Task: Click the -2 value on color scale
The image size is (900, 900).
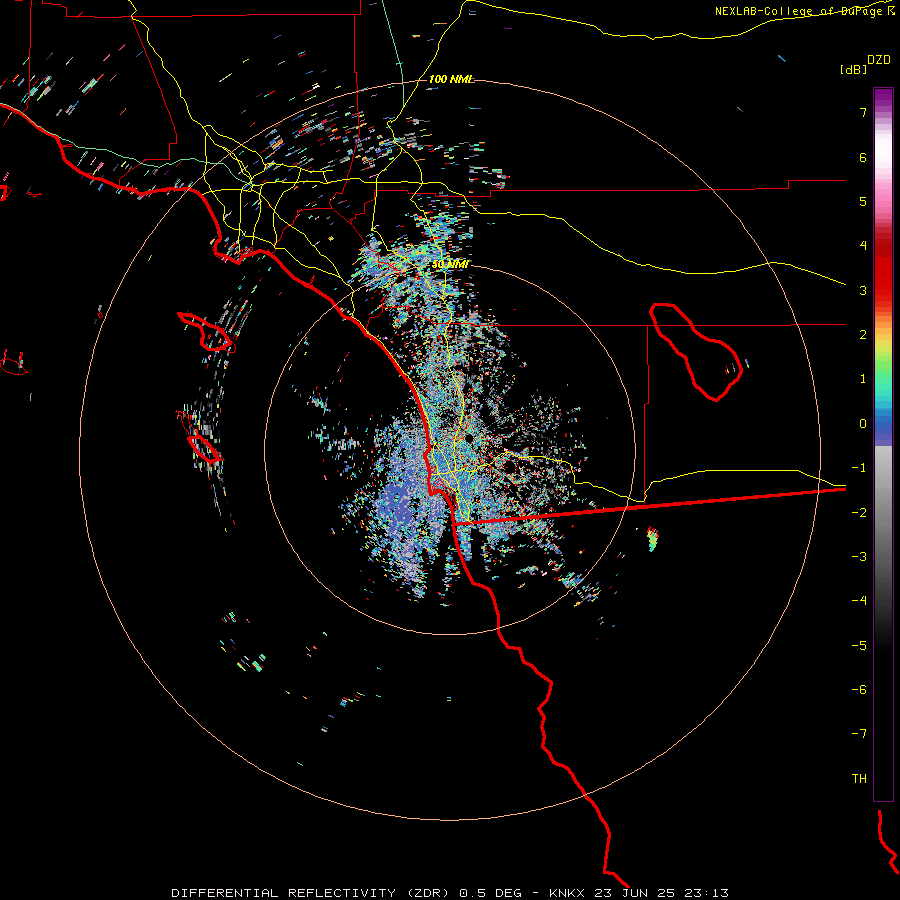Action: coord(859,513)
